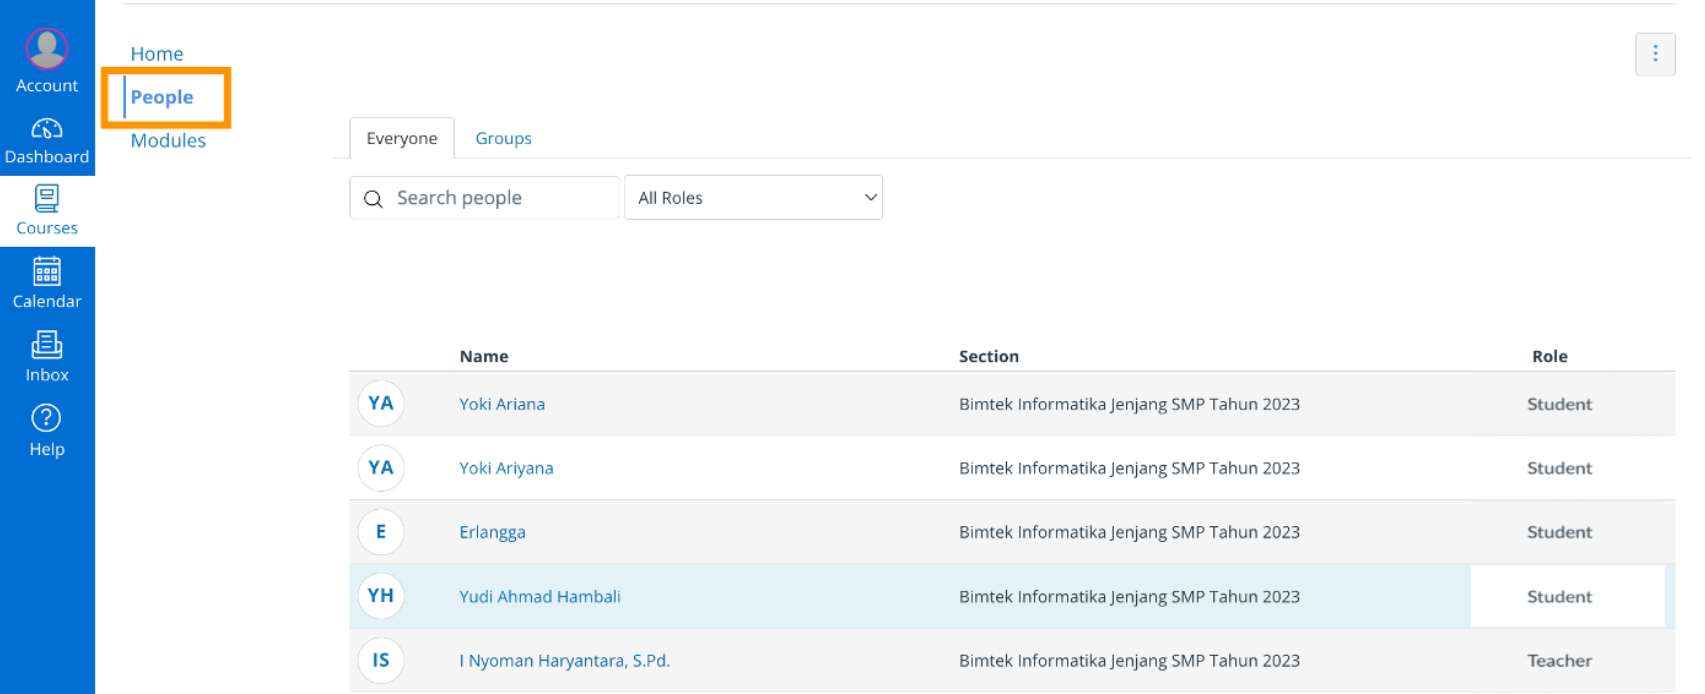
Task: Click Teacher role of I Nyoman Haryantara
Action: pos(1559,660)
